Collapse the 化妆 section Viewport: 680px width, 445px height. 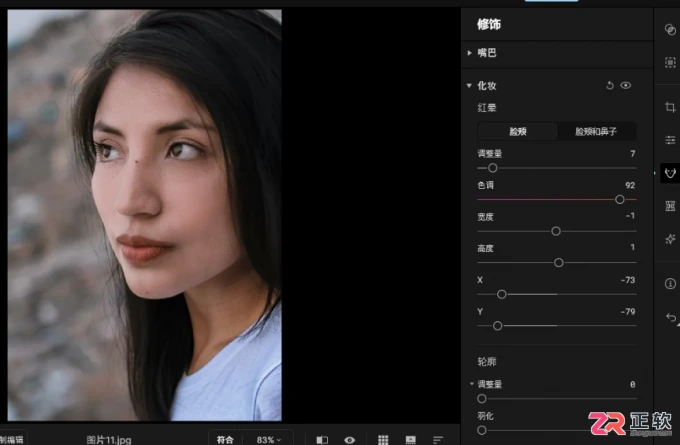(469, 85)
